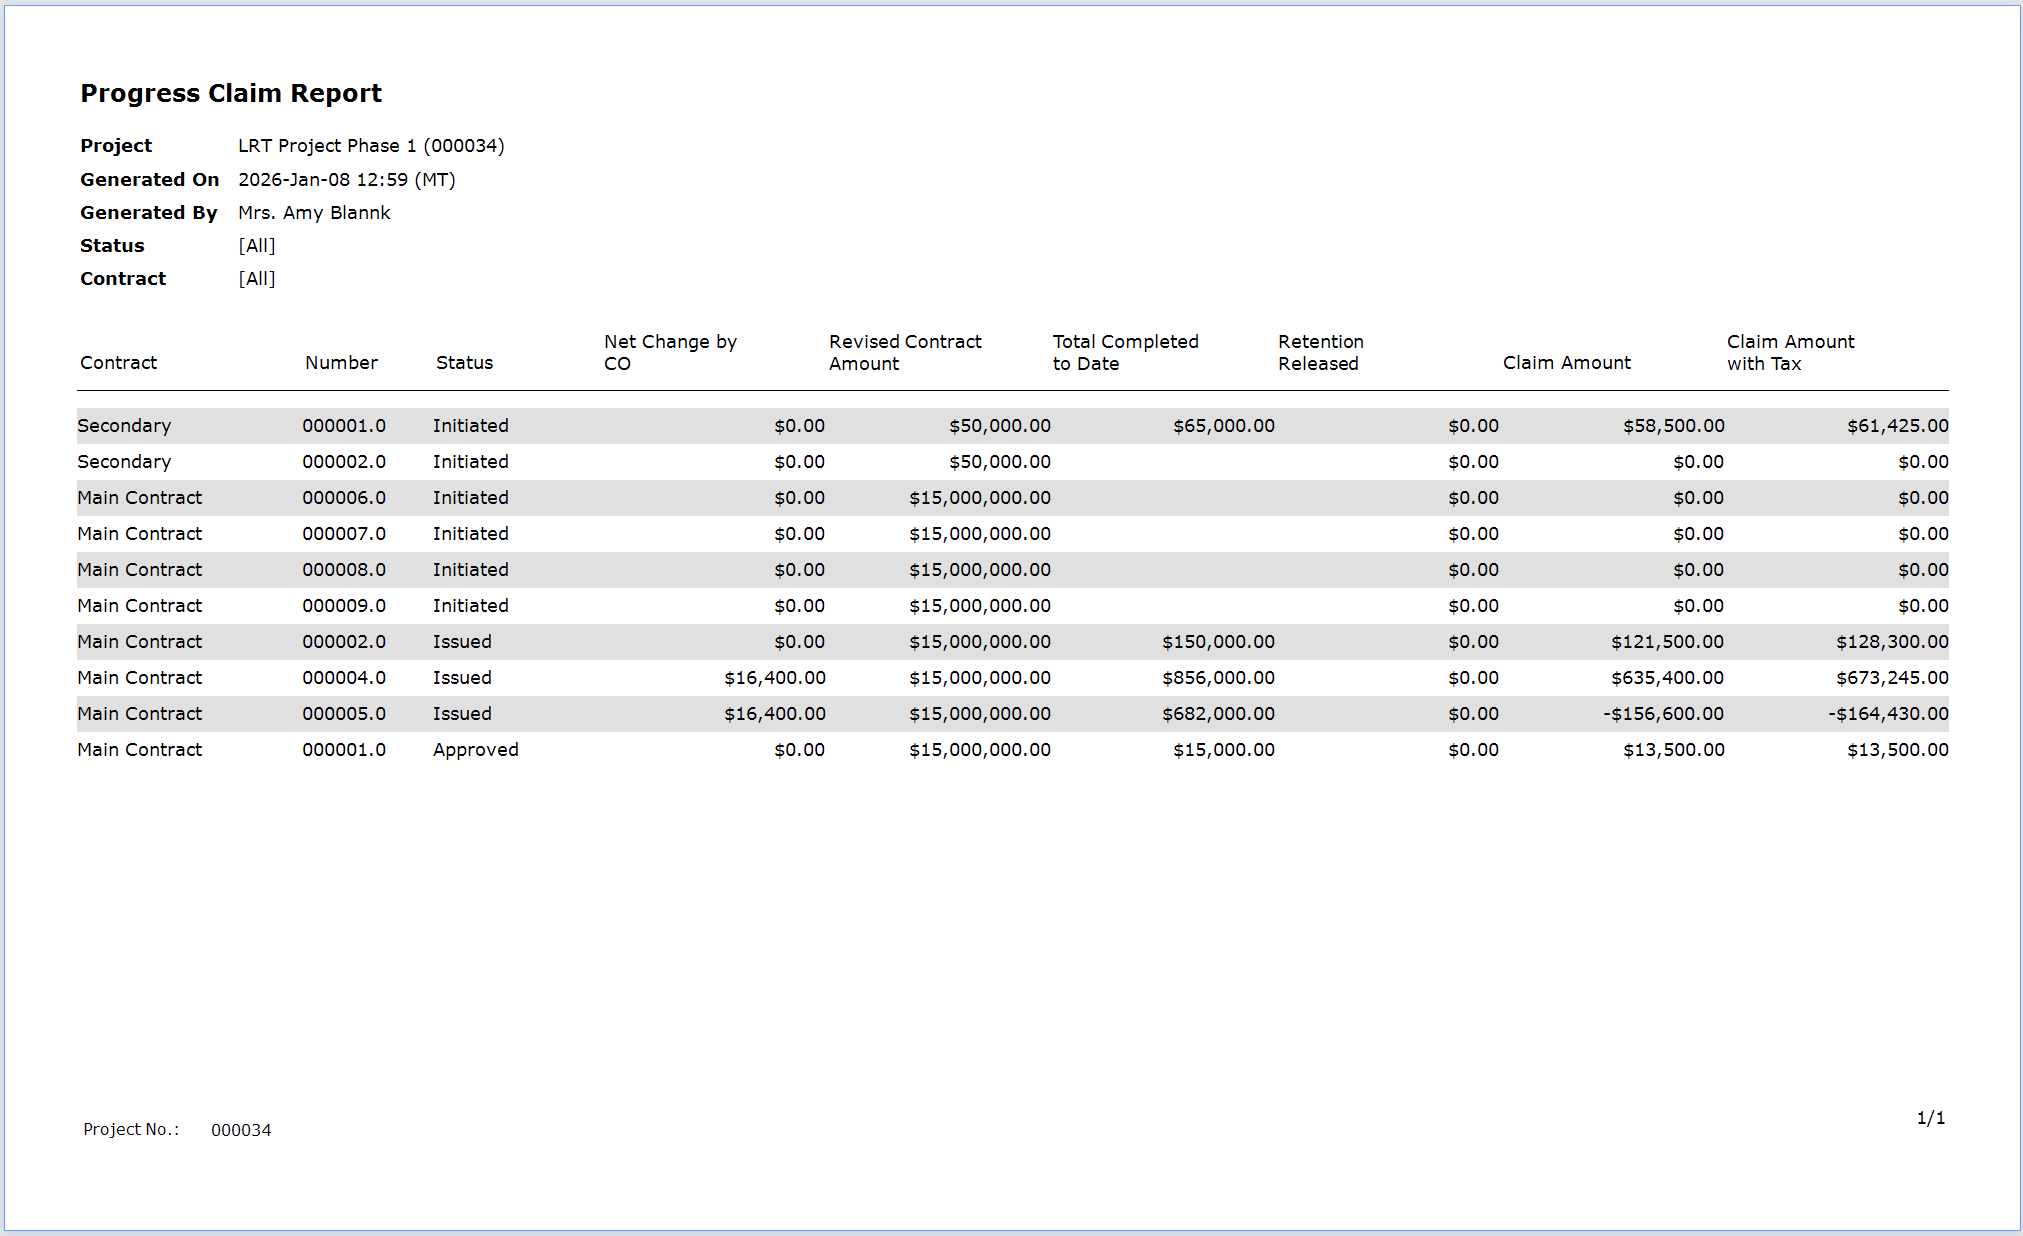This screenshot has height=1236, width=2023.
Task: Click claim number 000006.0
Action: click(x=344, y=498)
